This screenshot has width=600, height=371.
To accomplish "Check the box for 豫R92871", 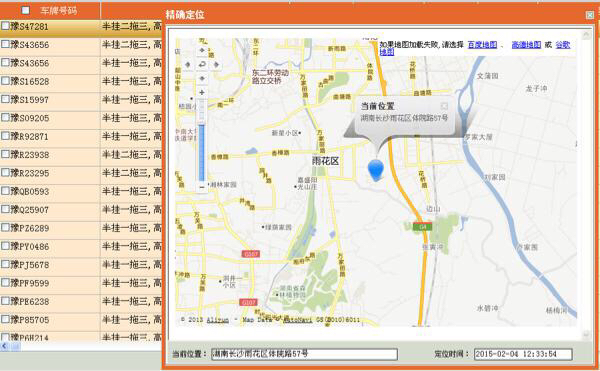I will [5, 136].
